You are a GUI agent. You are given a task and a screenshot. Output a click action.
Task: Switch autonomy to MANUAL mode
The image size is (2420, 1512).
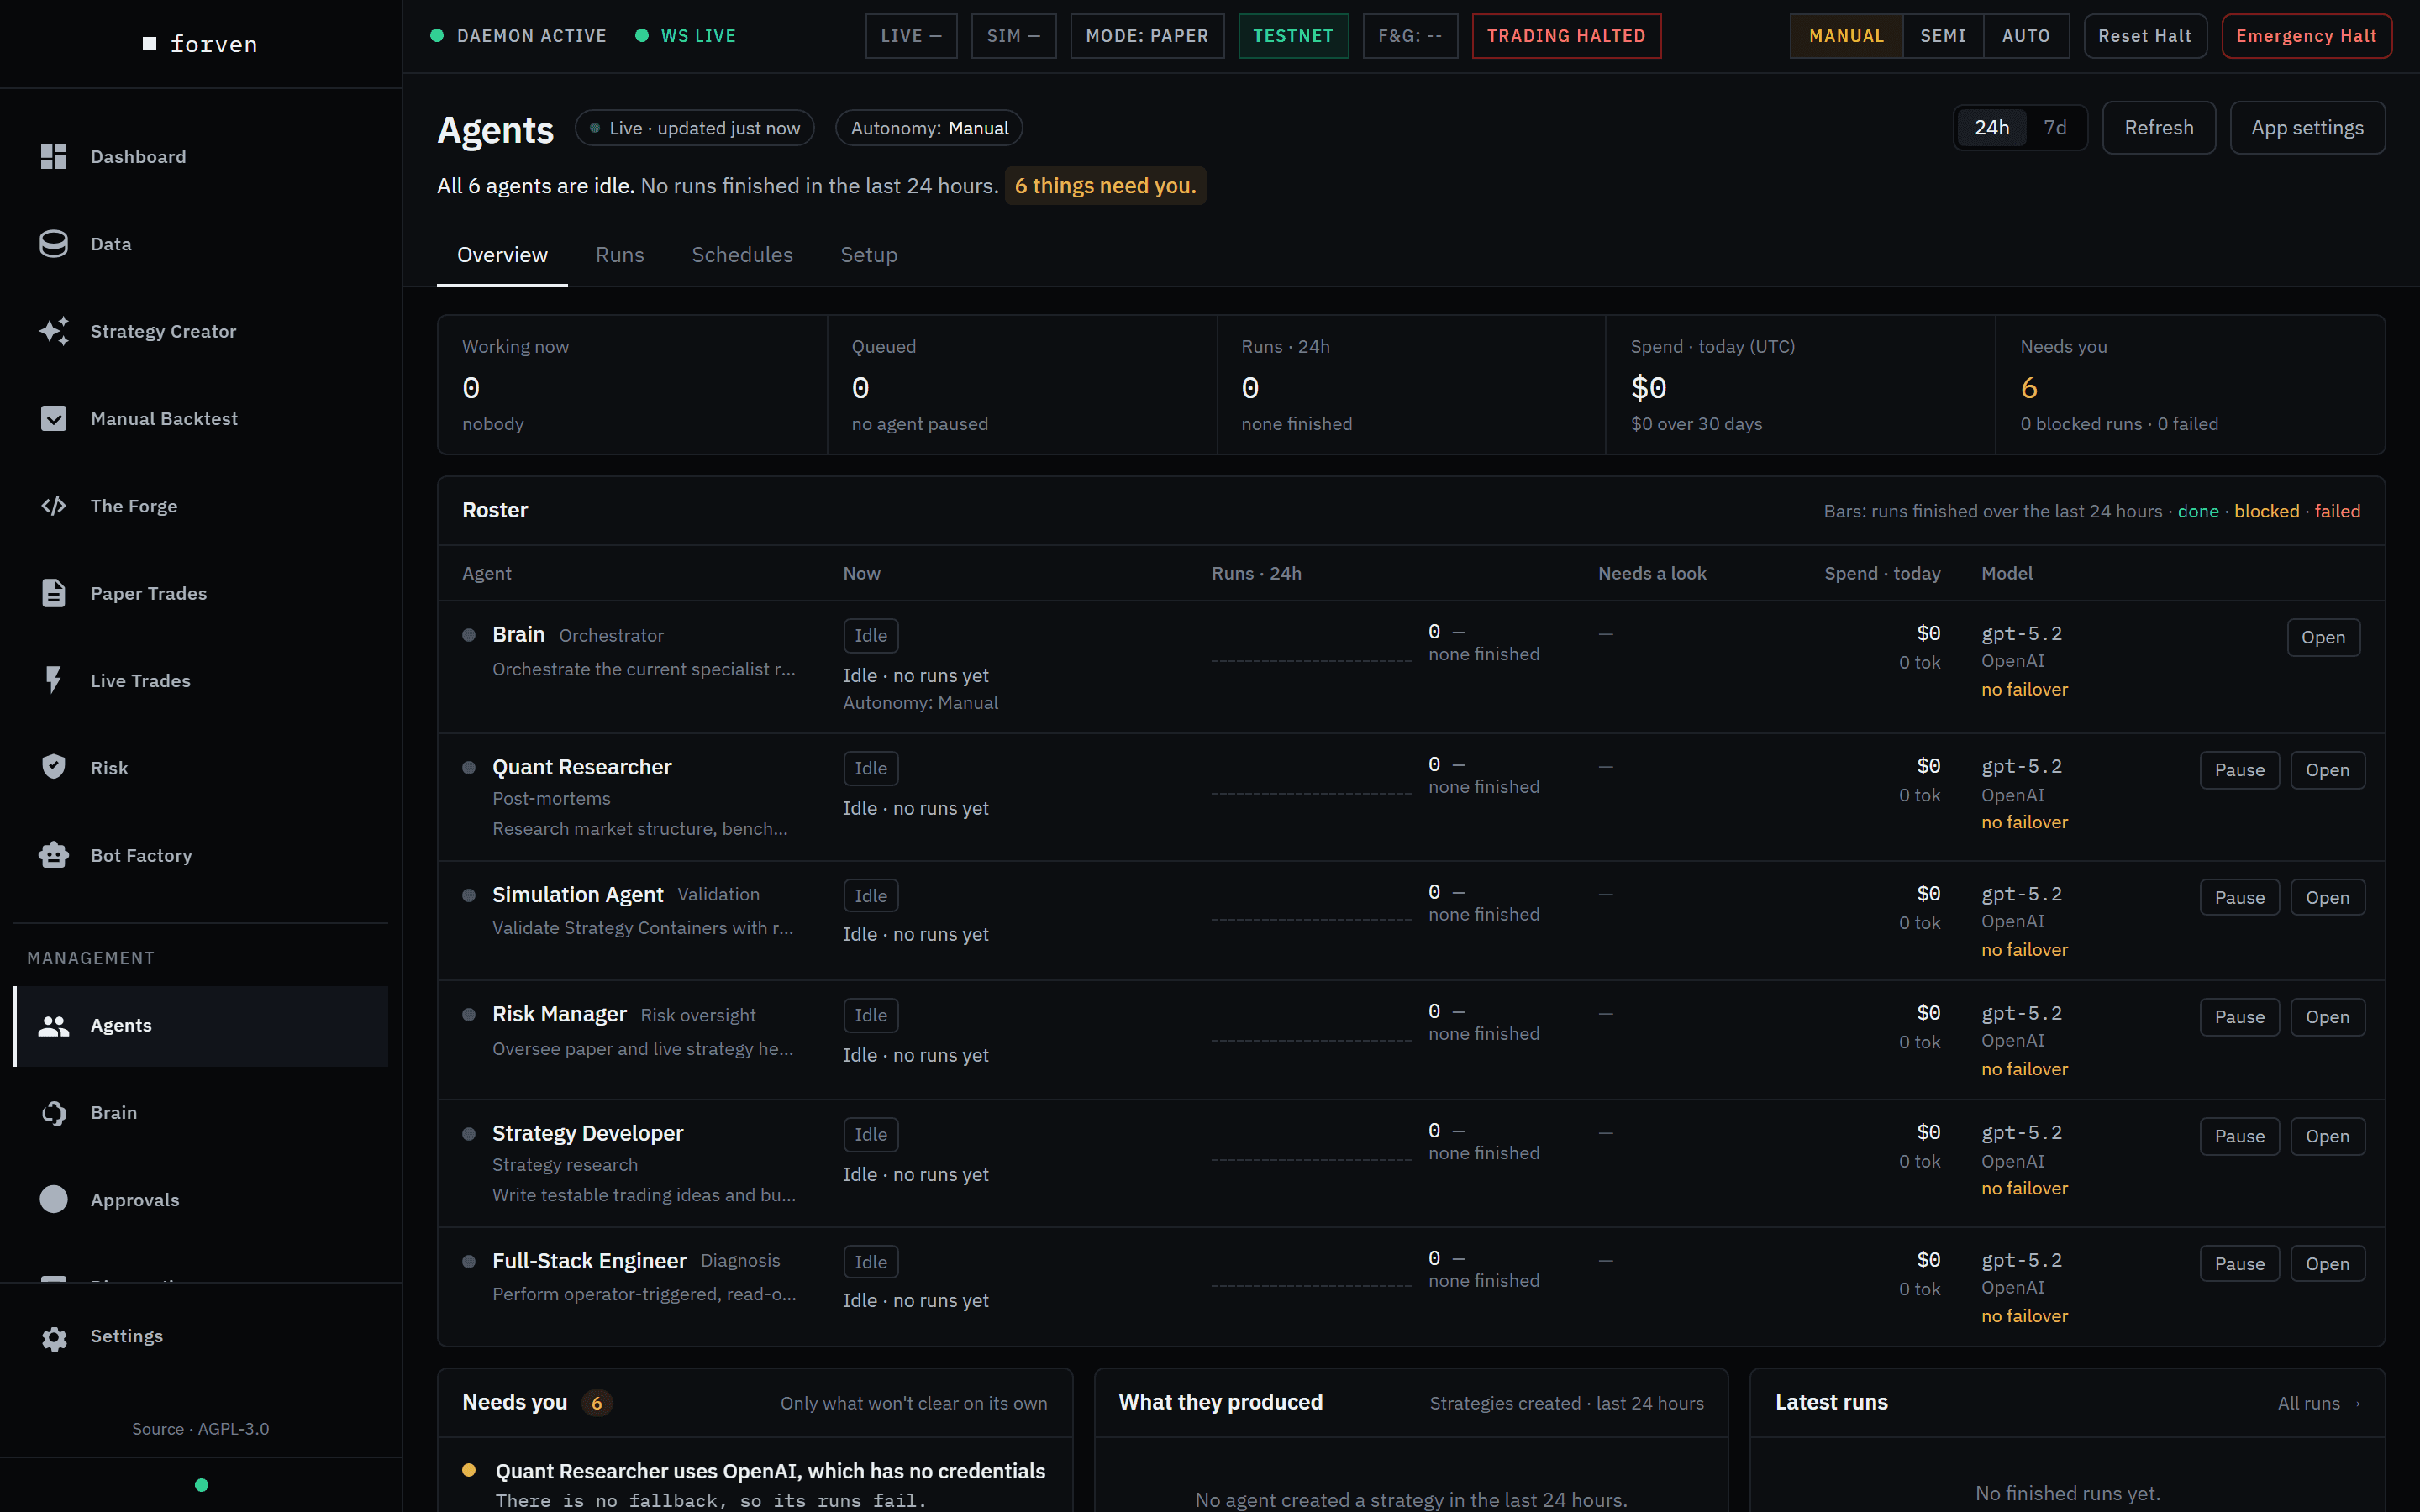pos(1846,36)
